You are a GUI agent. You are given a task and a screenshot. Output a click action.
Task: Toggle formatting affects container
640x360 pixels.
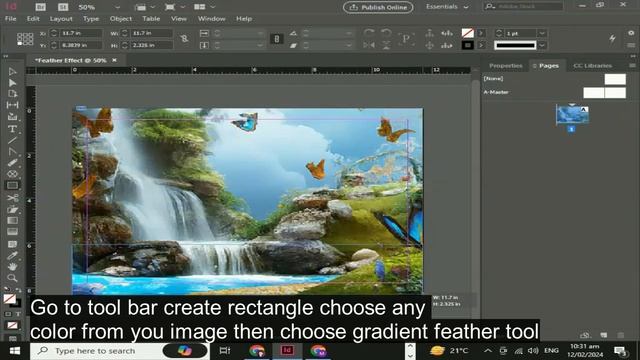[8, 314]
